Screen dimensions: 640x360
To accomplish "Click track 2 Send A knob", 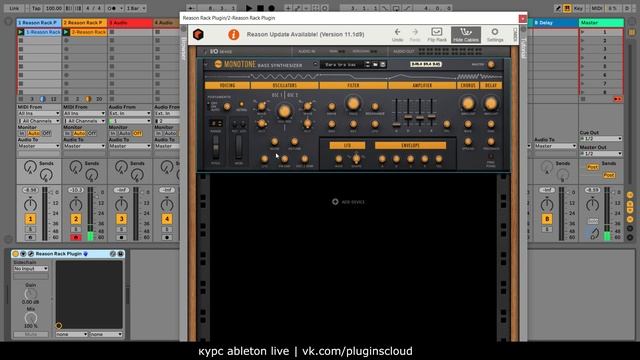I will point(76,167).
